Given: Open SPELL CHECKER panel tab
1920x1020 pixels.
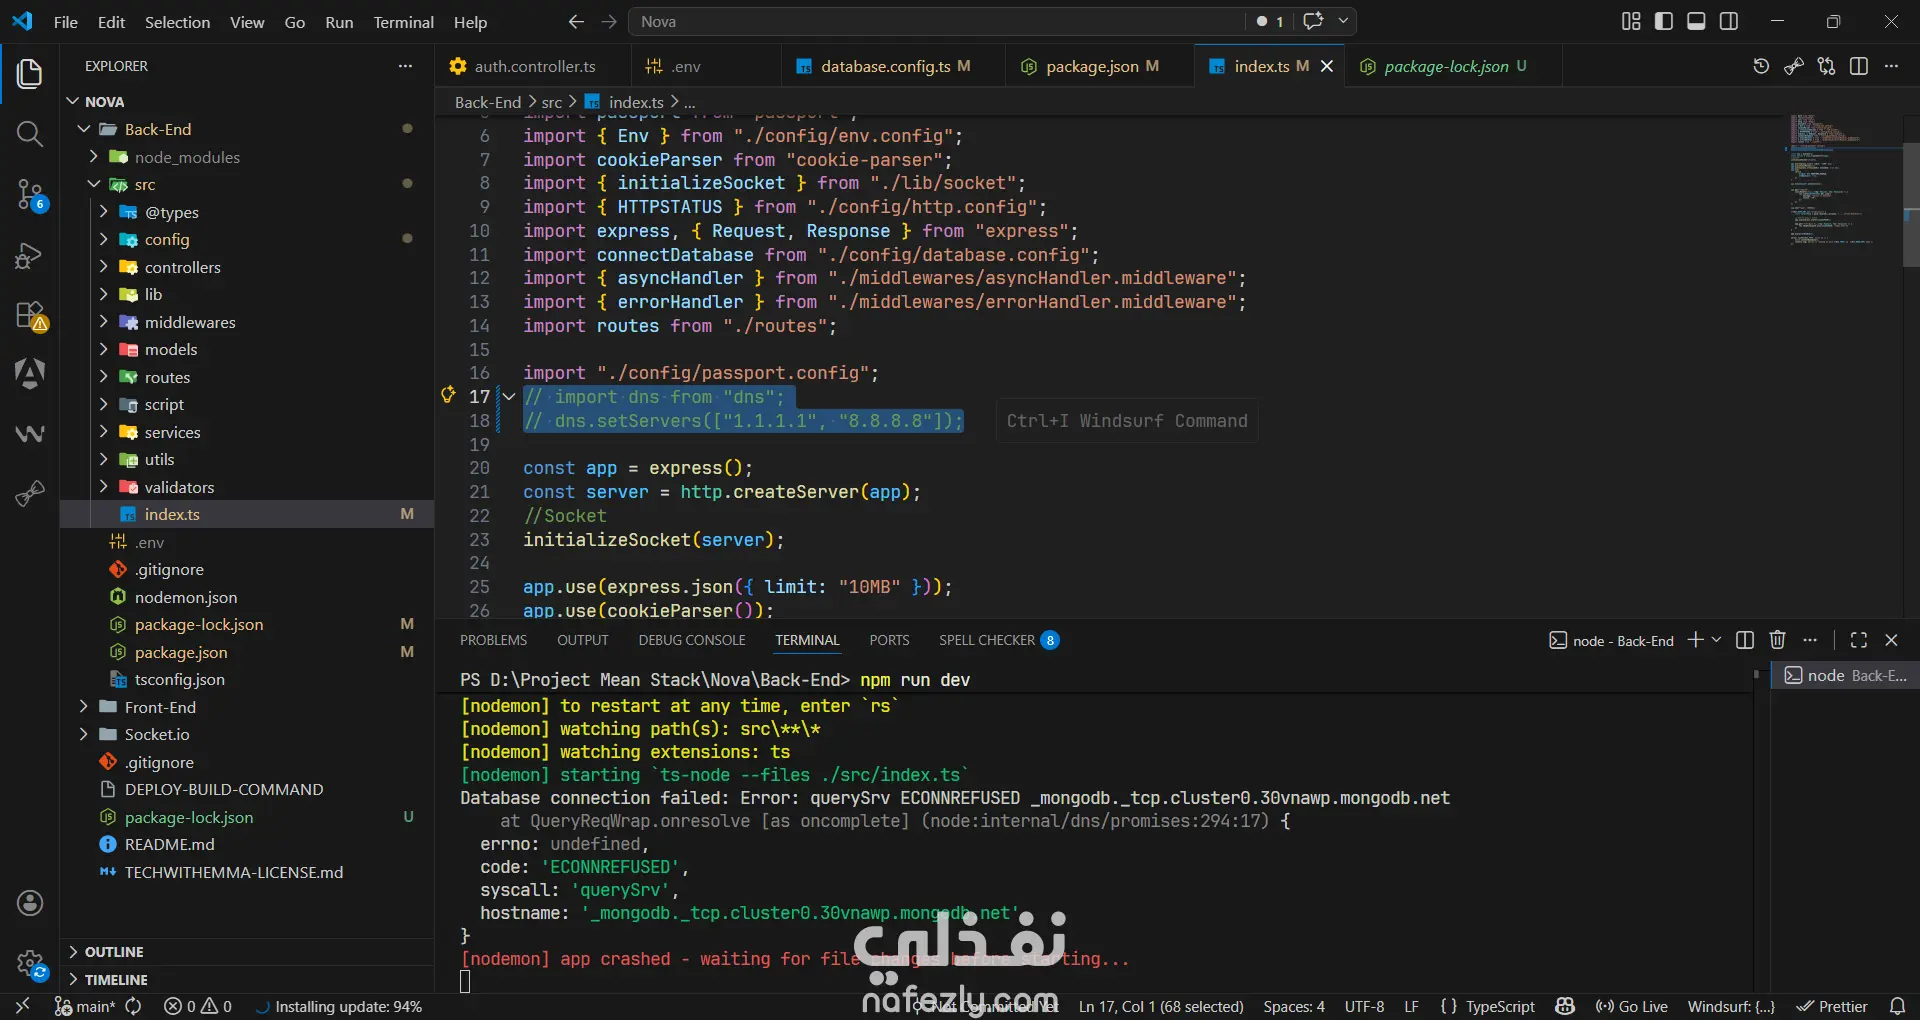Looking at the screenshot, I should pyautogui.click(x=998, y=640).
